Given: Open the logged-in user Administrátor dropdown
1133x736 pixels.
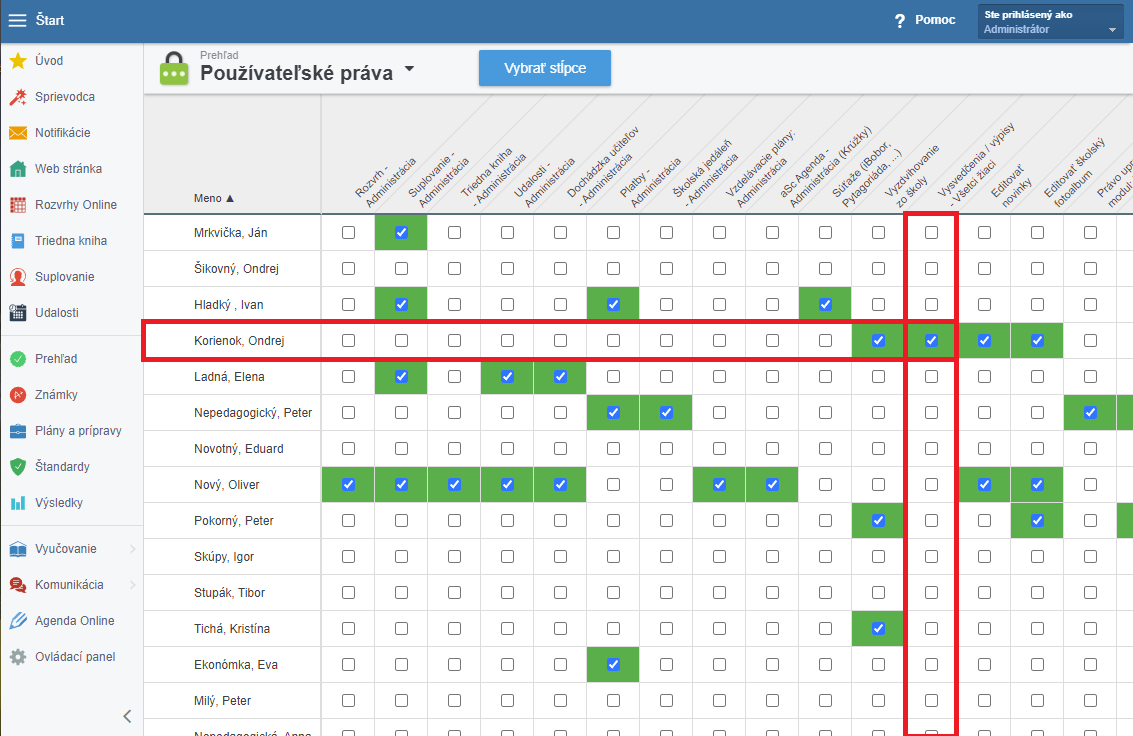Looking at the screenshot, I should tap(1050, 22).
